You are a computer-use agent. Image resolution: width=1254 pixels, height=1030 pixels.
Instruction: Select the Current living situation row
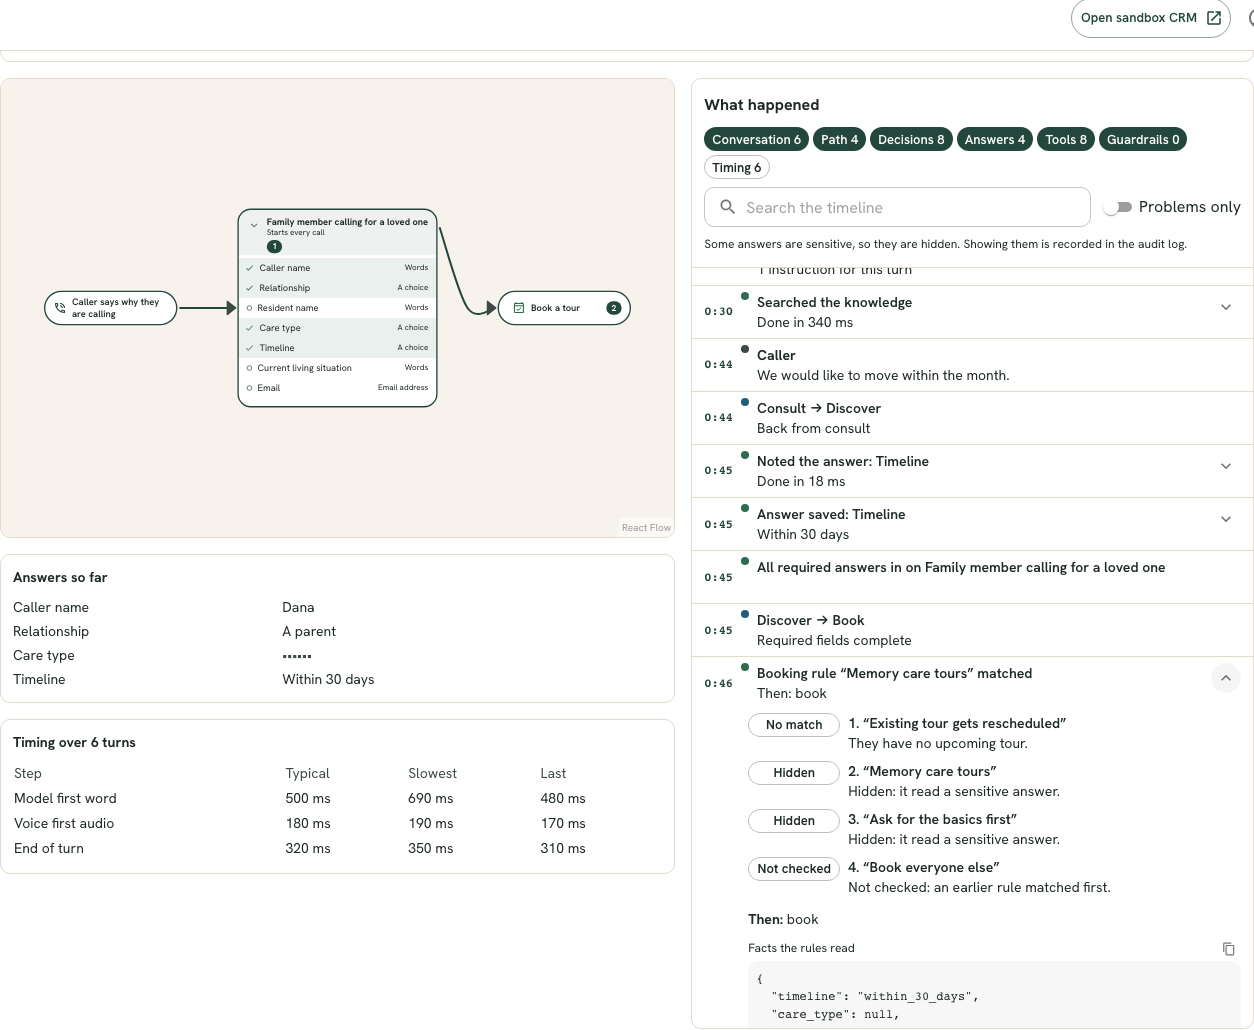tap(338, 368)
